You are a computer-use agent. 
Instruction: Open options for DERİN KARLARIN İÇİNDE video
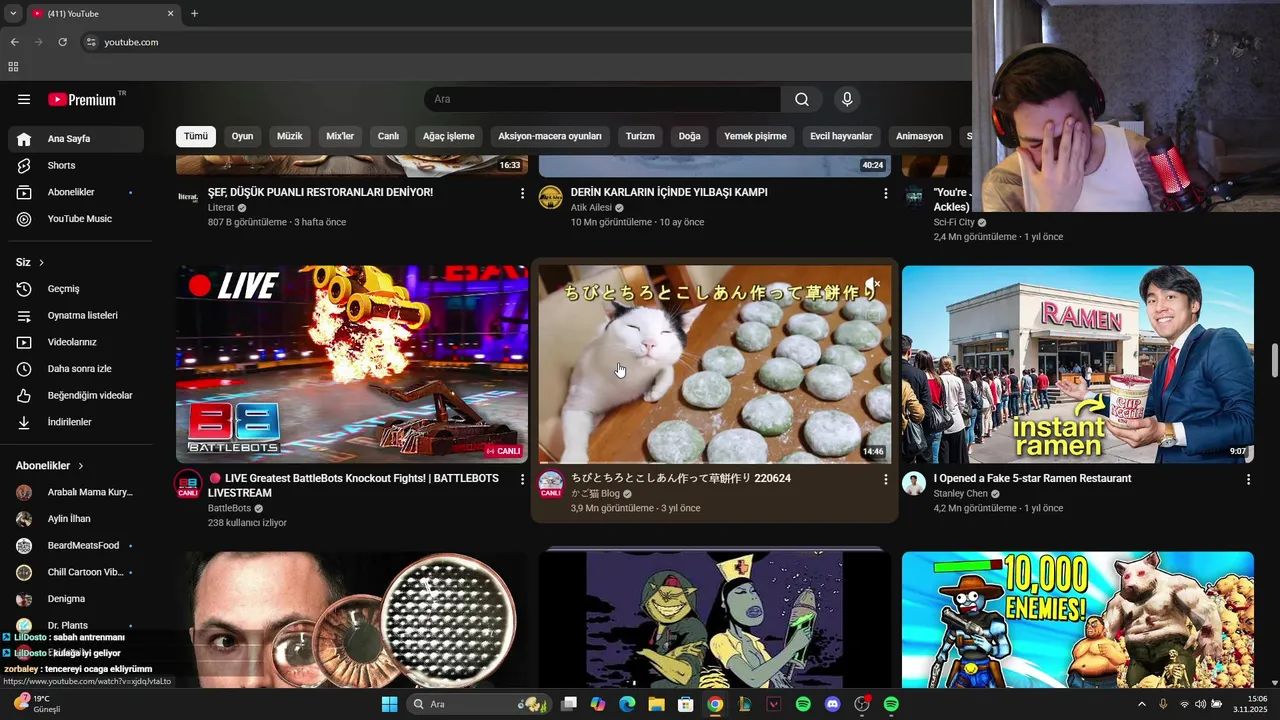pos(885,193)
